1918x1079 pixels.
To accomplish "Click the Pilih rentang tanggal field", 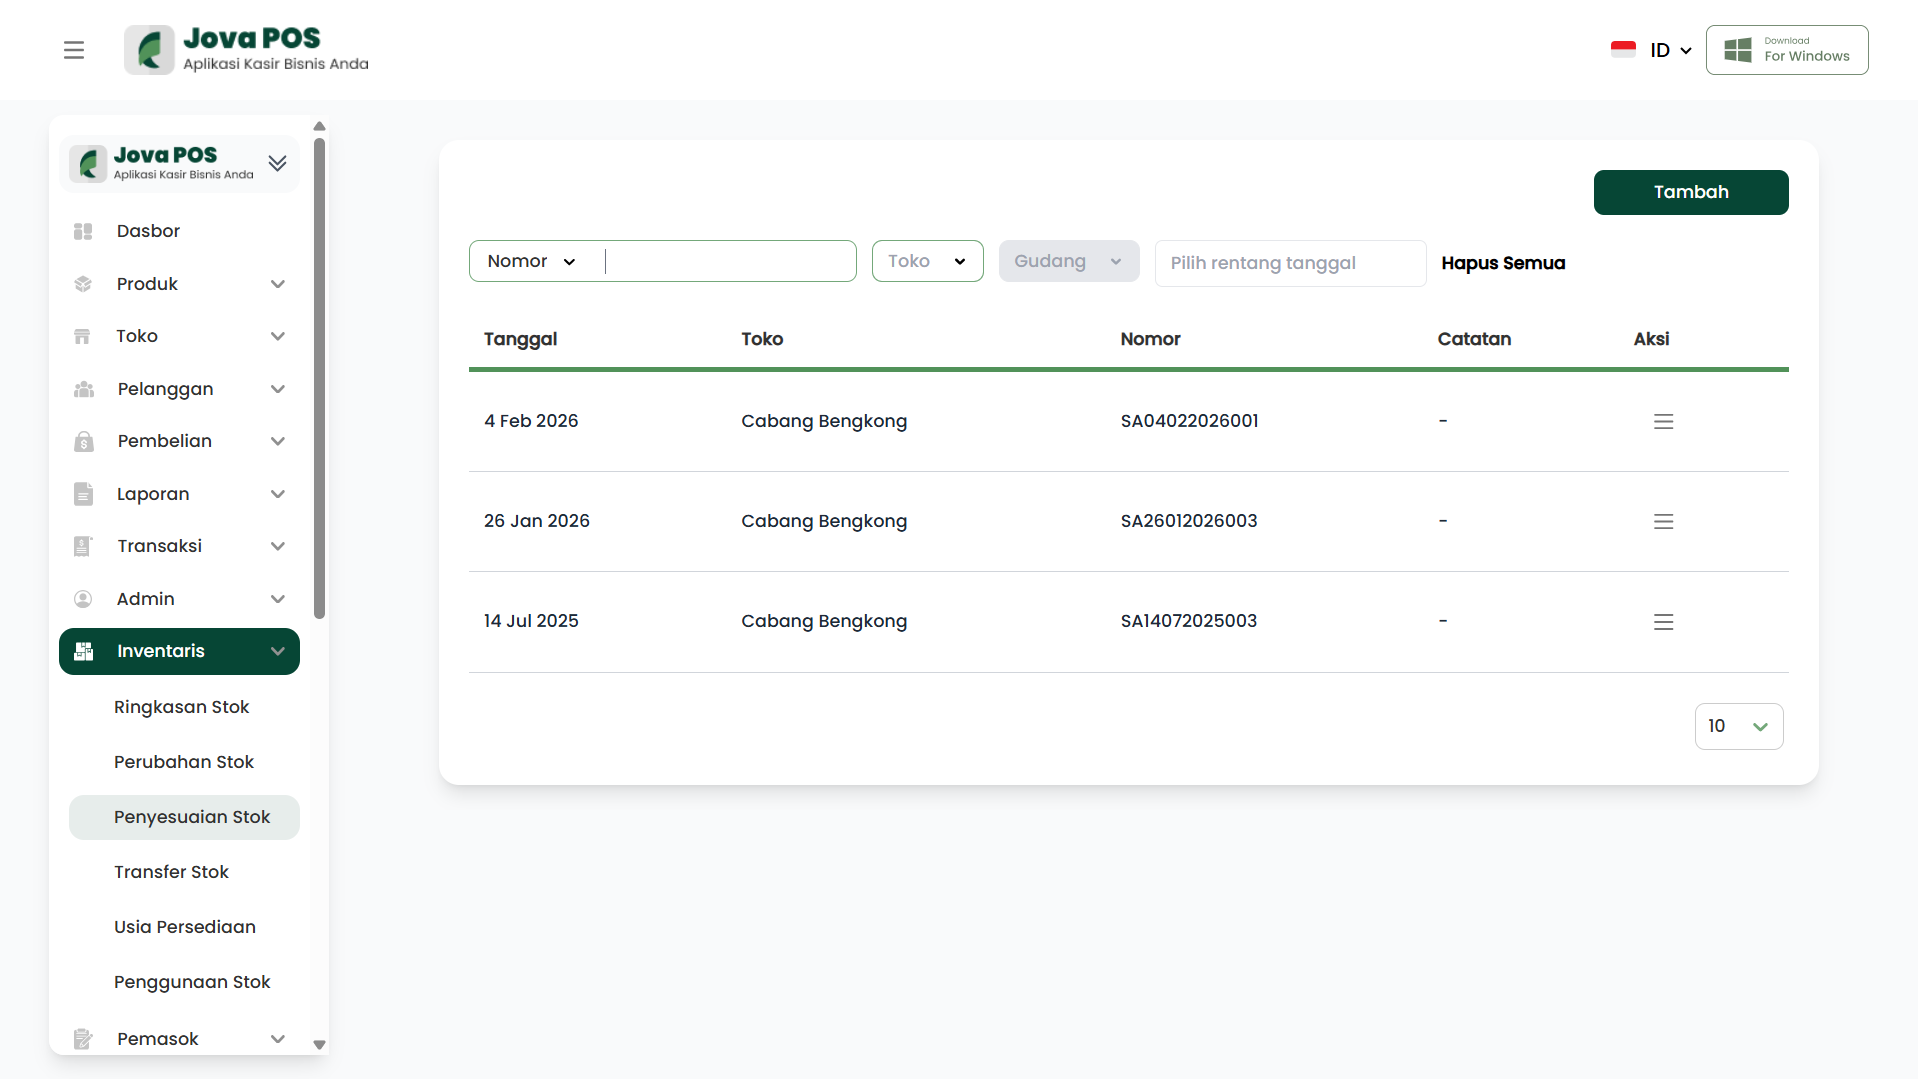I will (x=1289, y=263).
